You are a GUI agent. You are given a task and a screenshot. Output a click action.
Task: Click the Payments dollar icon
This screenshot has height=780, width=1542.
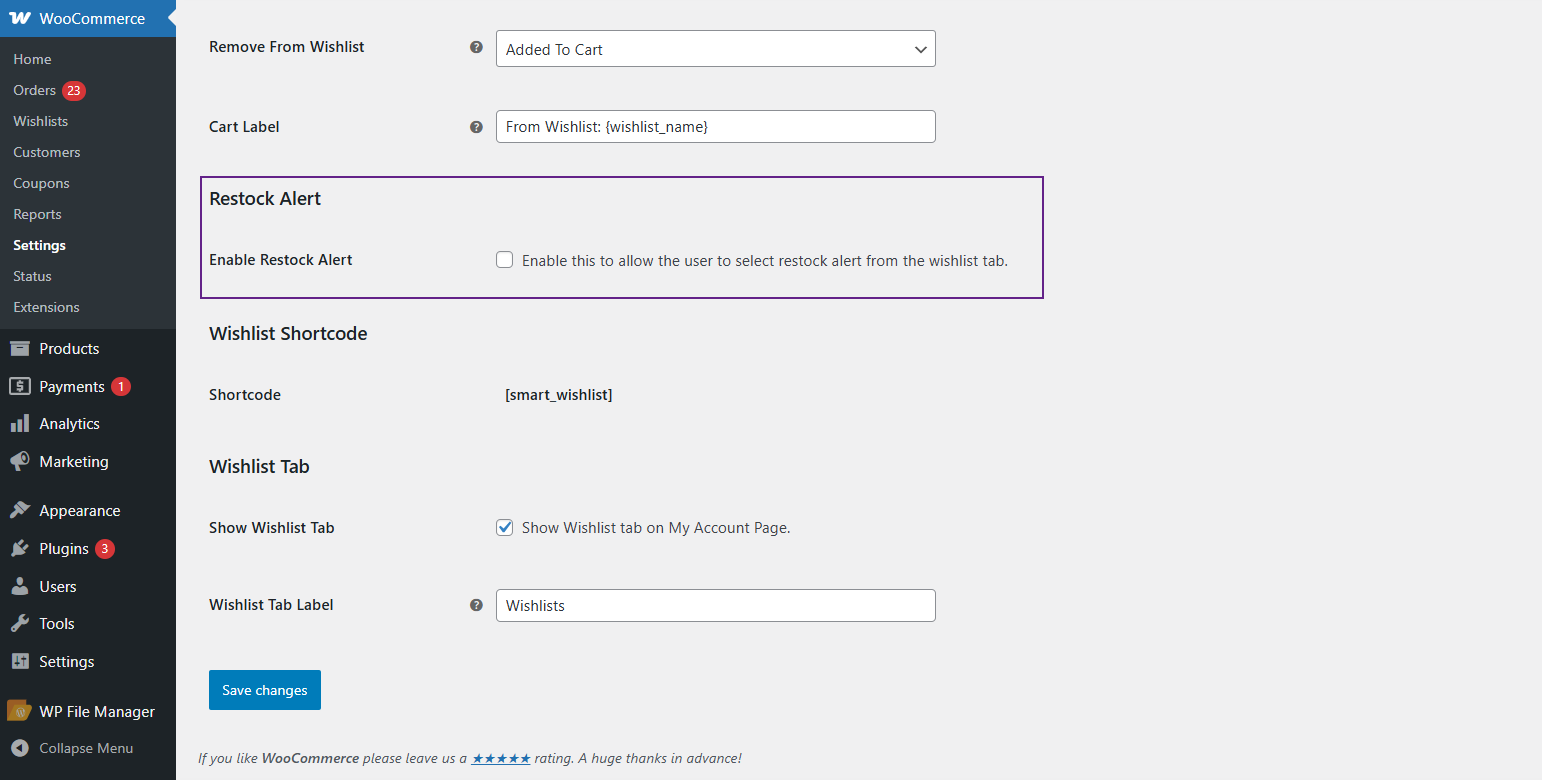[20, 386]
